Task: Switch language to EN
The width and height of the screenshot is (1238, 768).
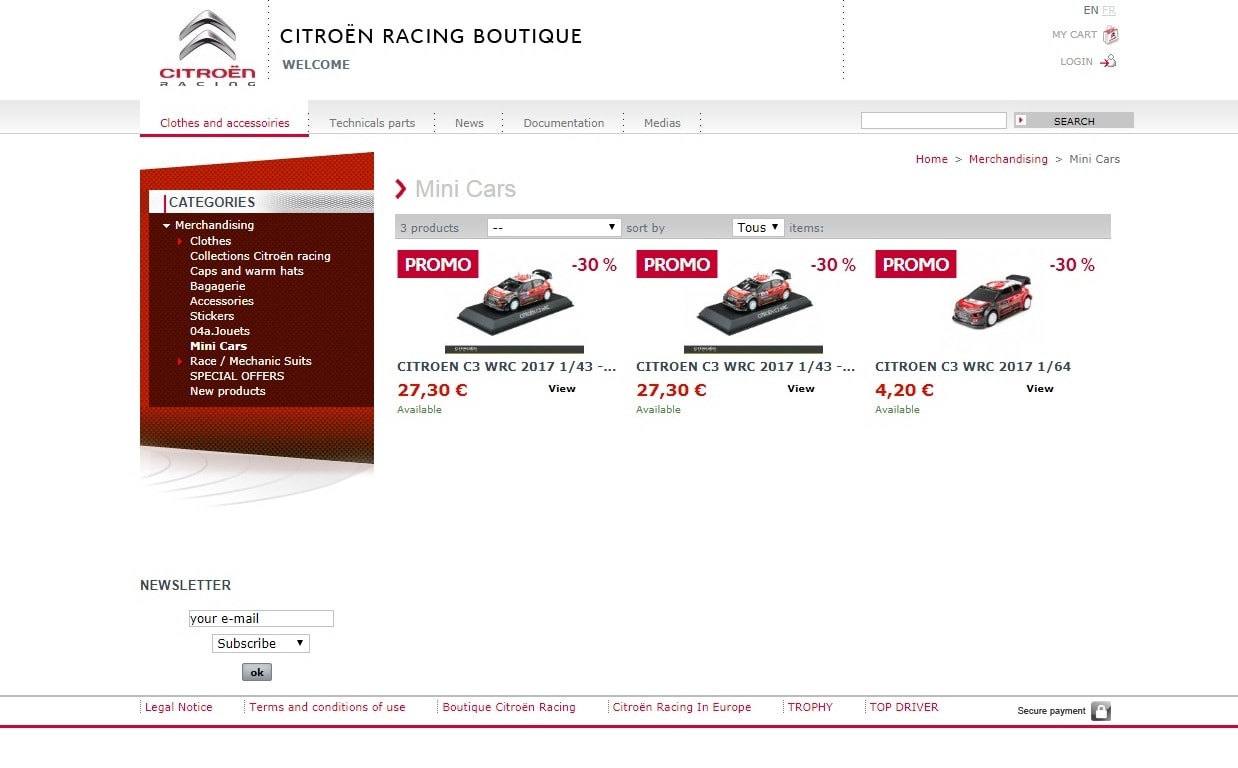Action: 1090,10
